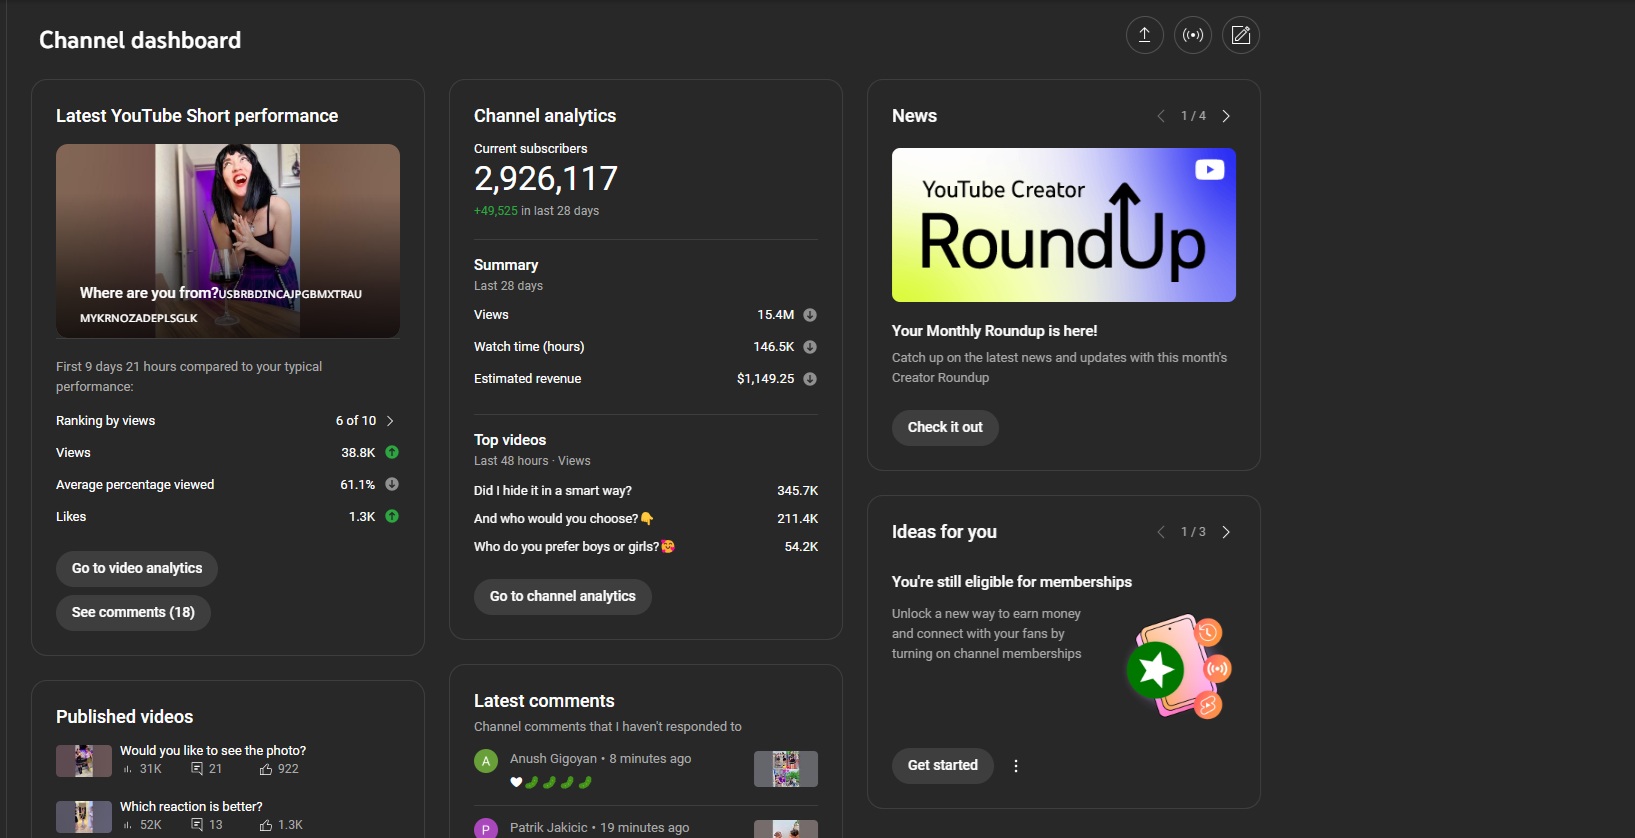The width and height of the screenshot is (1635, 838).
Task: Click video thumbnail beside Patrik Jakicic comment
Action: (x=786, y=829)
